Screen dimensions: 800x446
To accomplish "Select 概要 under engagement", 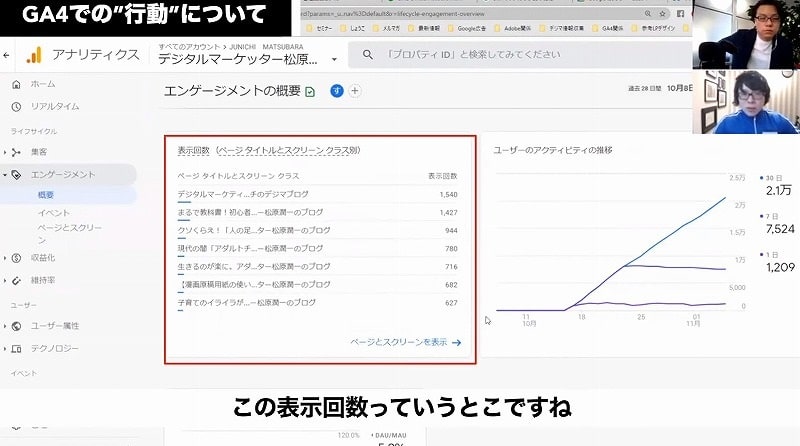I will coord(45,195).
